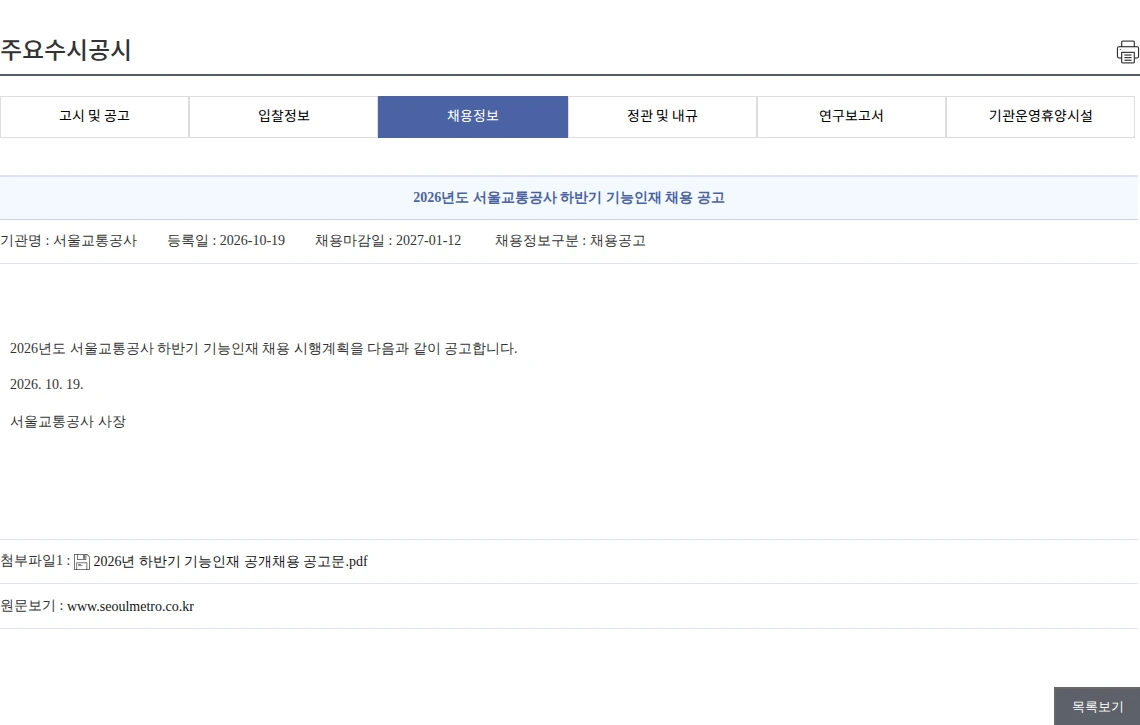Image resolution: width=1140 pixels, height=725 pixels.
Task: Click the printer icon
Action: click(1128, 52)
